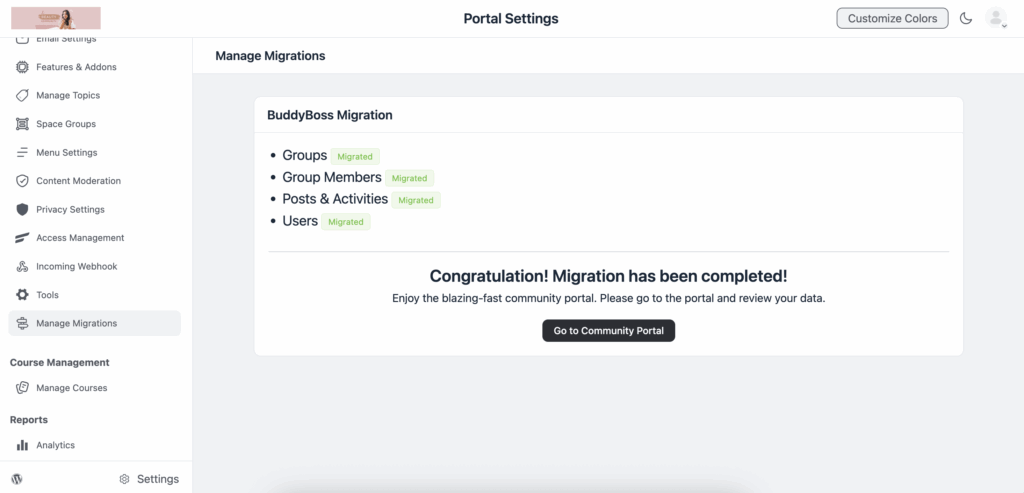Click the Reports section label
The height and width of the screenshot is (493, 1024).
pos(29,420)
